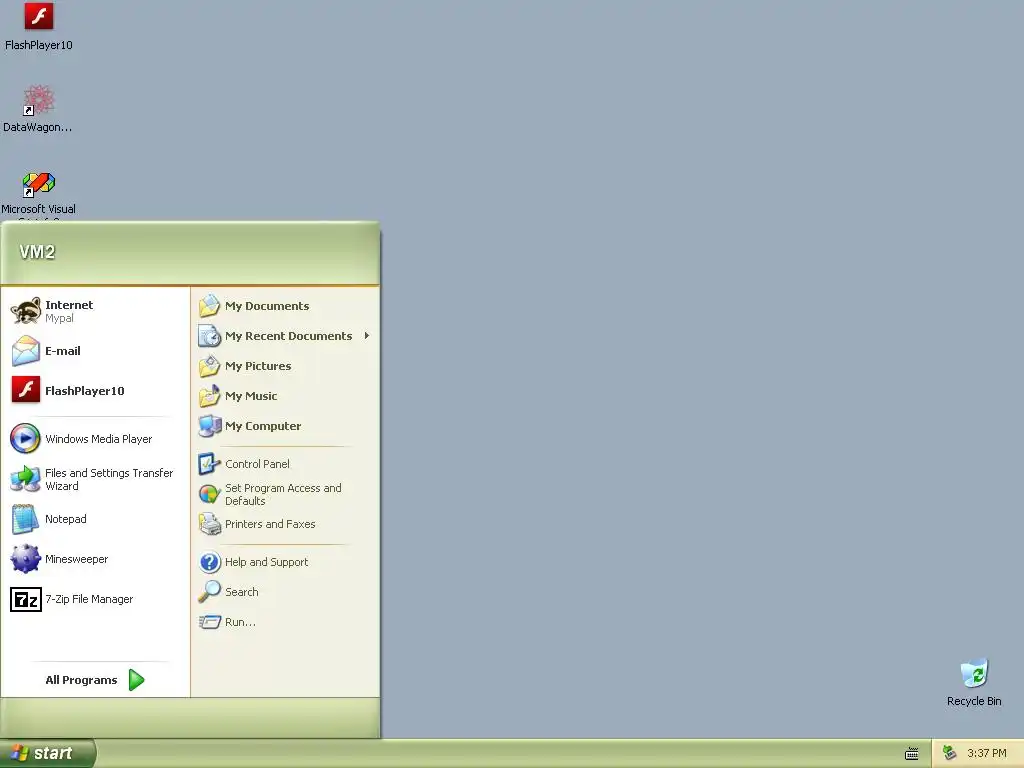Select the DataWagon desktop shortcut icon
The width and height of the screenshot is (1024, 768).
[x=39, y=101]
